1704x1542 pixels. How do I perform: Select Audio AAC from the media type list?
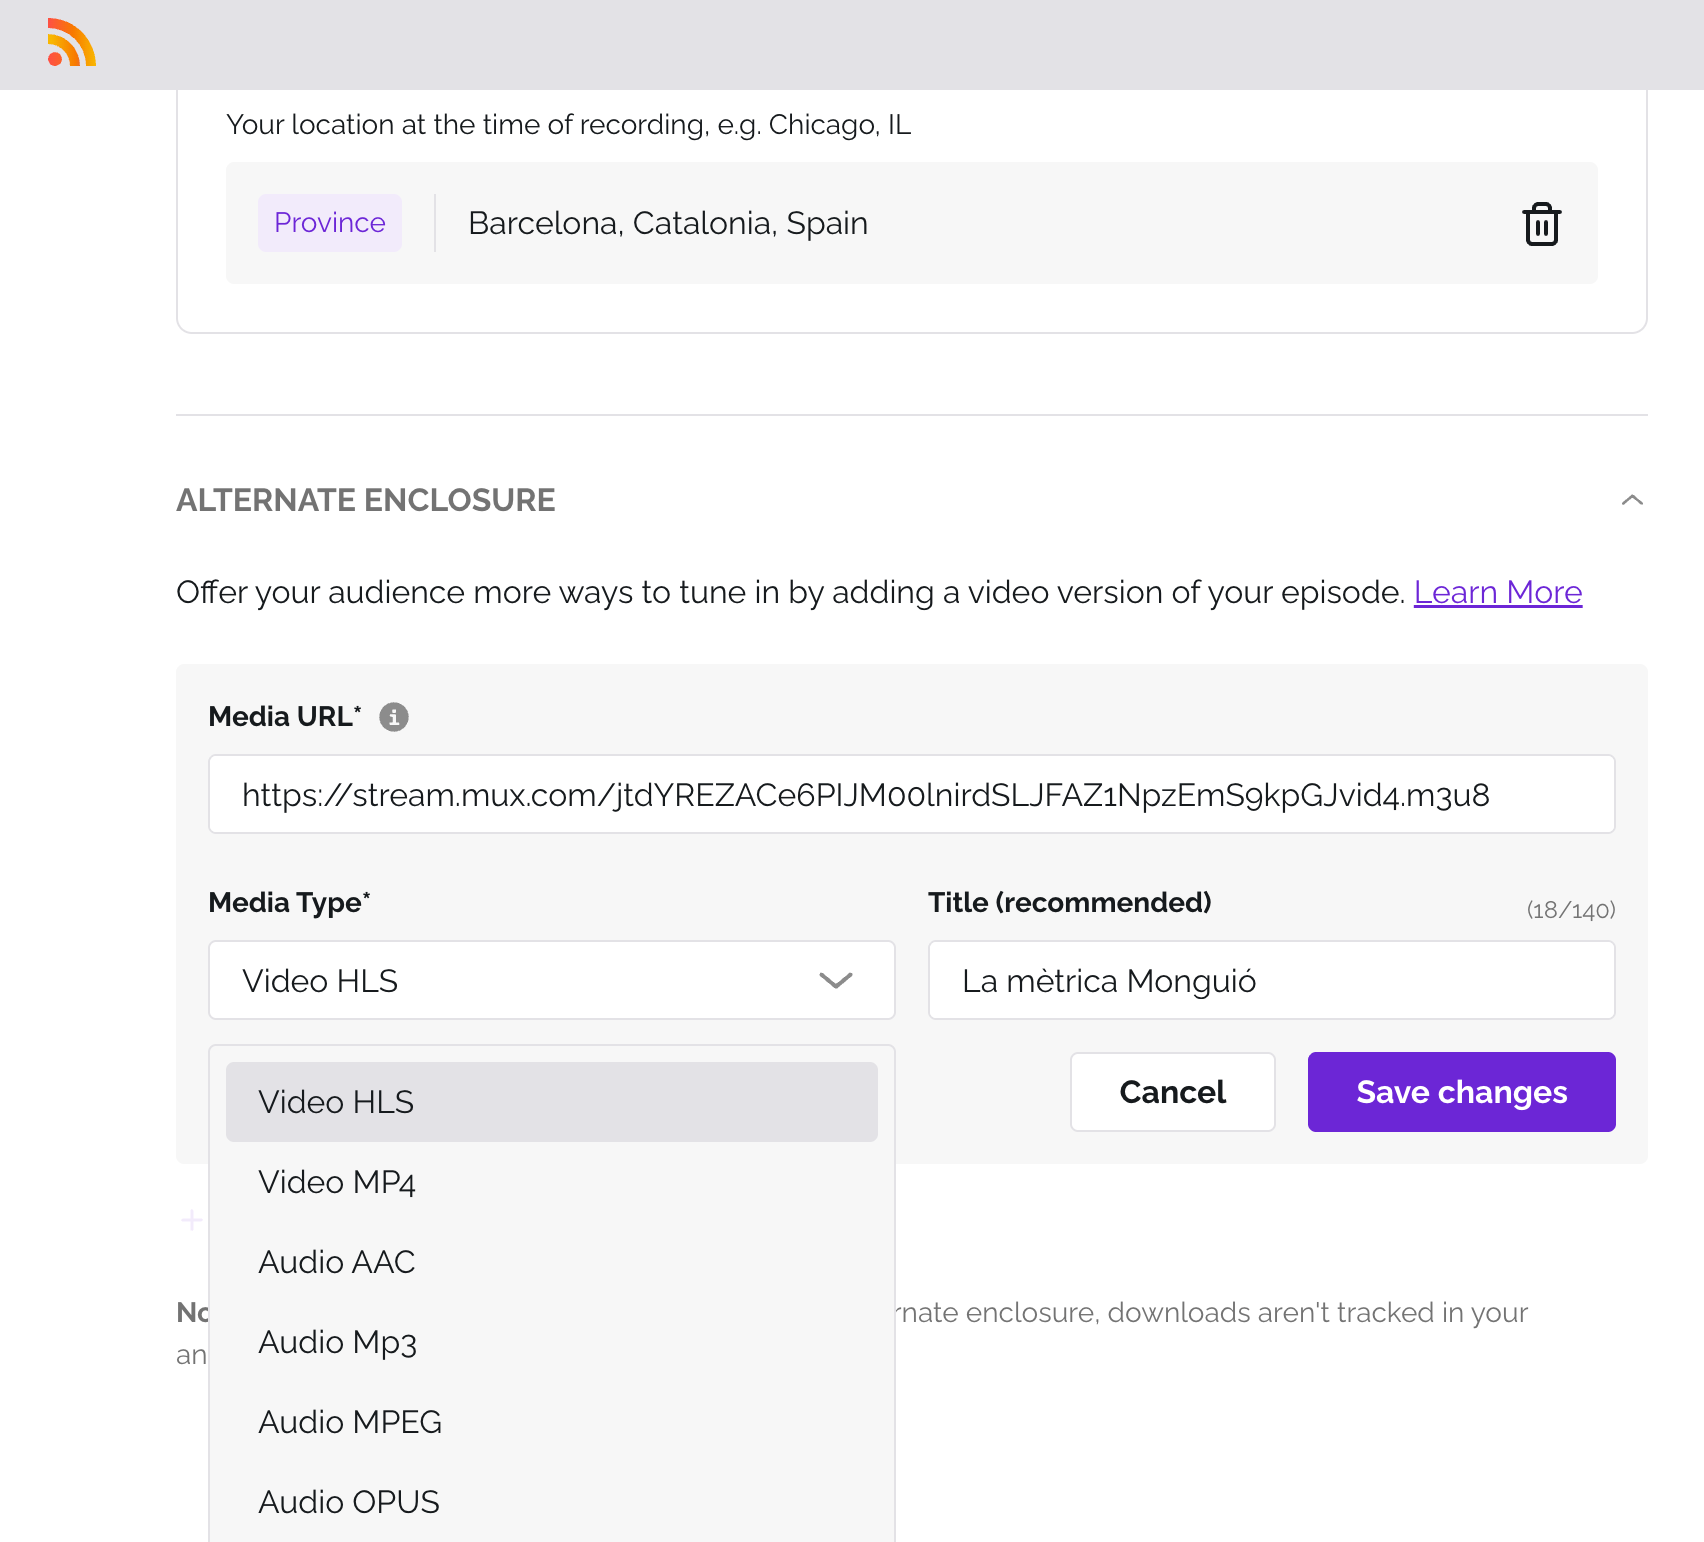tap(336, 1261)
